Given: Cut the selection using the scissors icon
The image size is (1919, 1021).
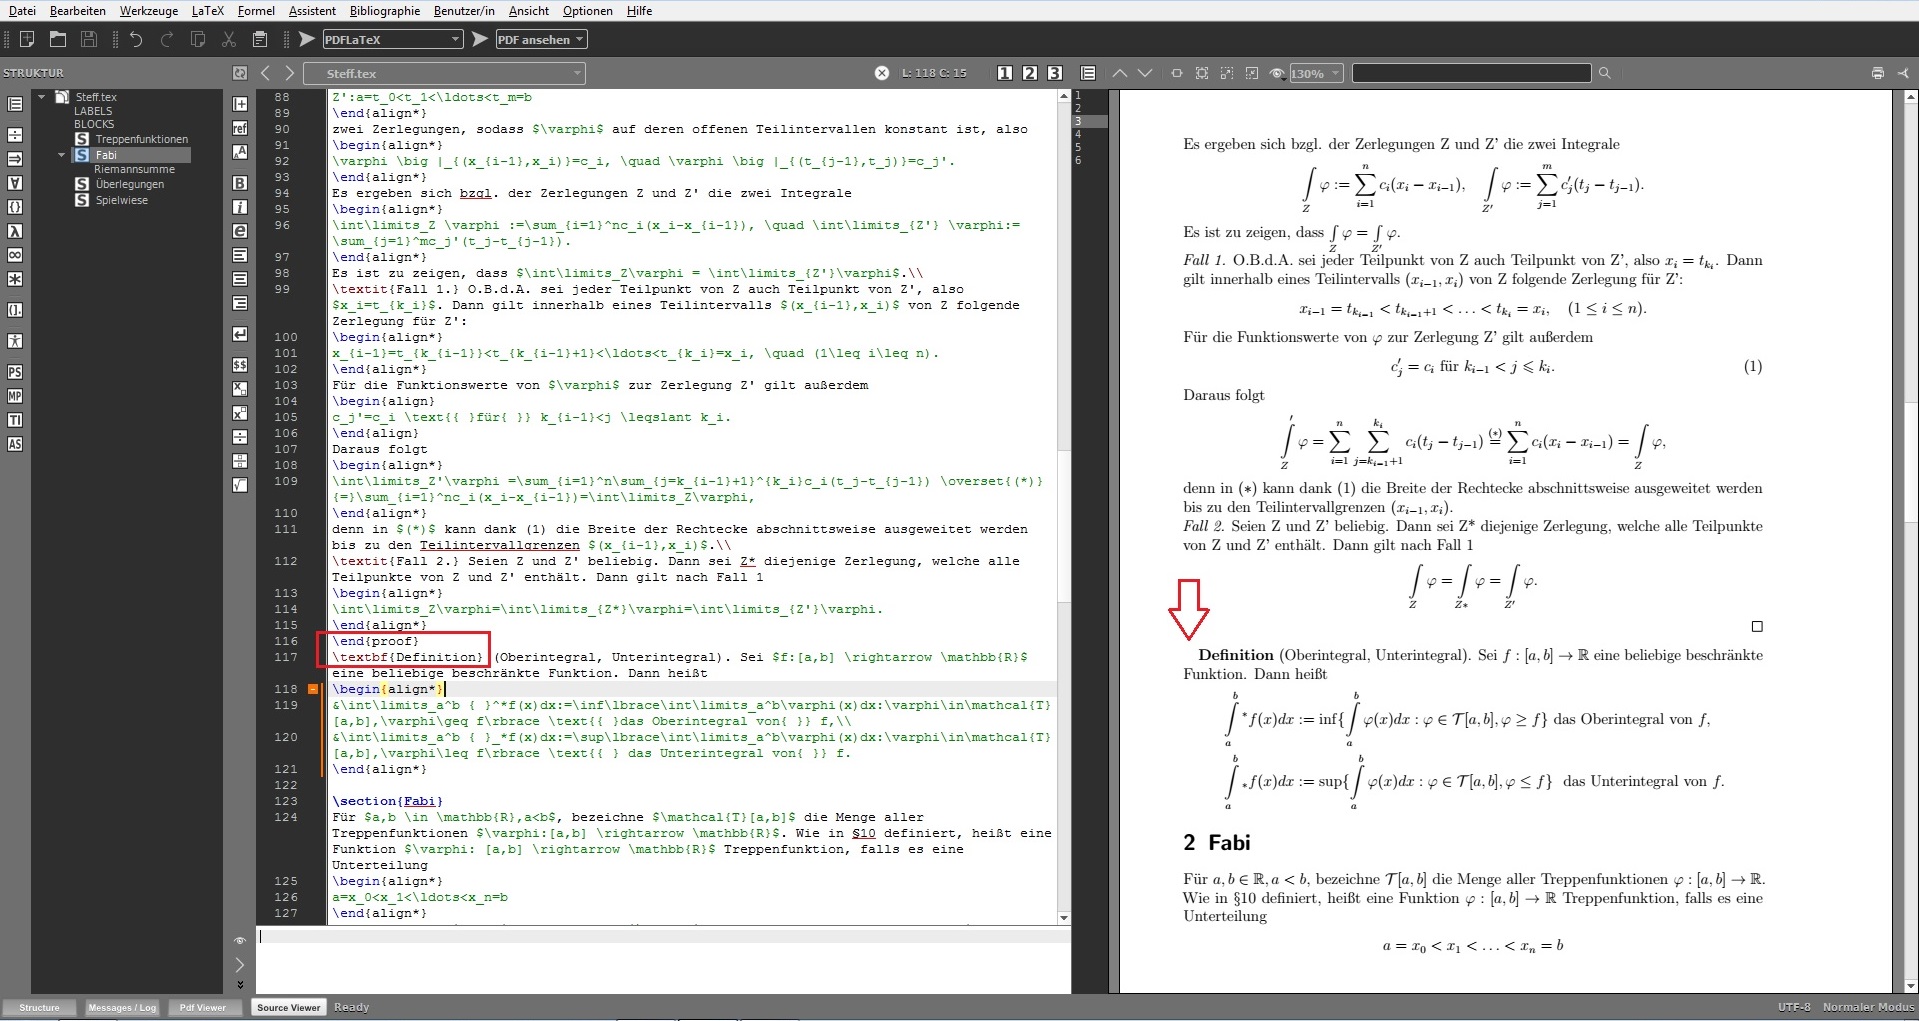Looking at the screenshot, I should [229, 39].
